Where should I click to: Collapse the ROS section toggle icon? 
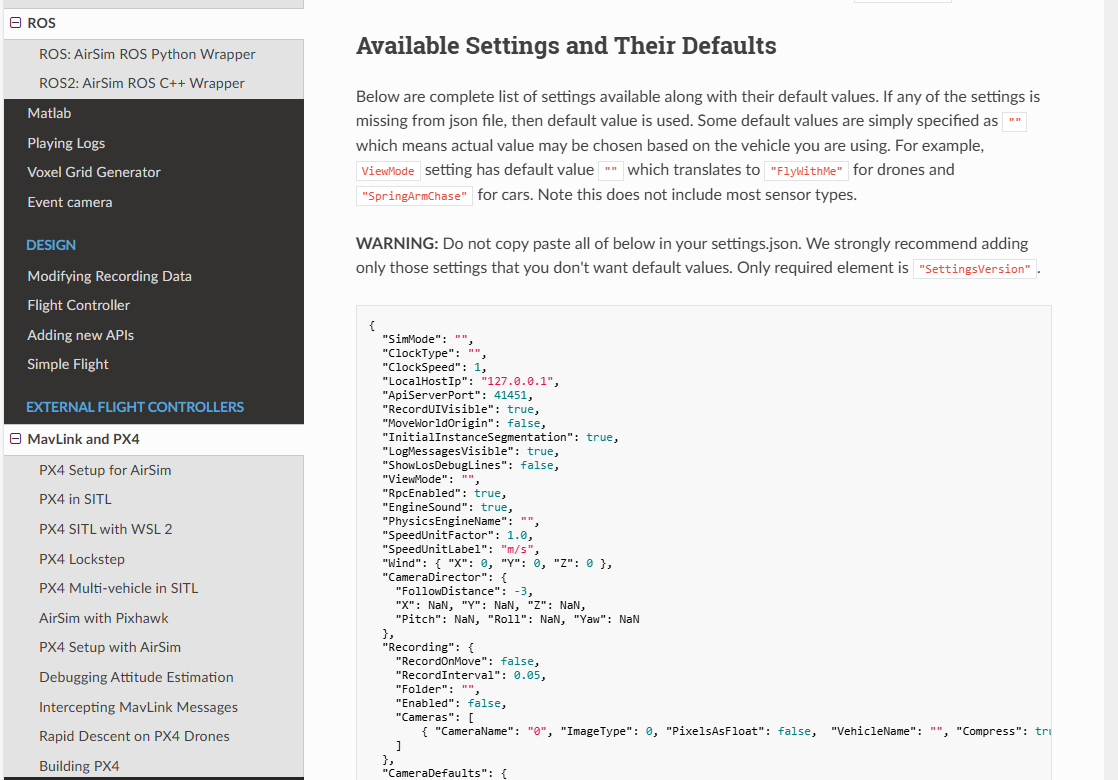click(15, 23)
